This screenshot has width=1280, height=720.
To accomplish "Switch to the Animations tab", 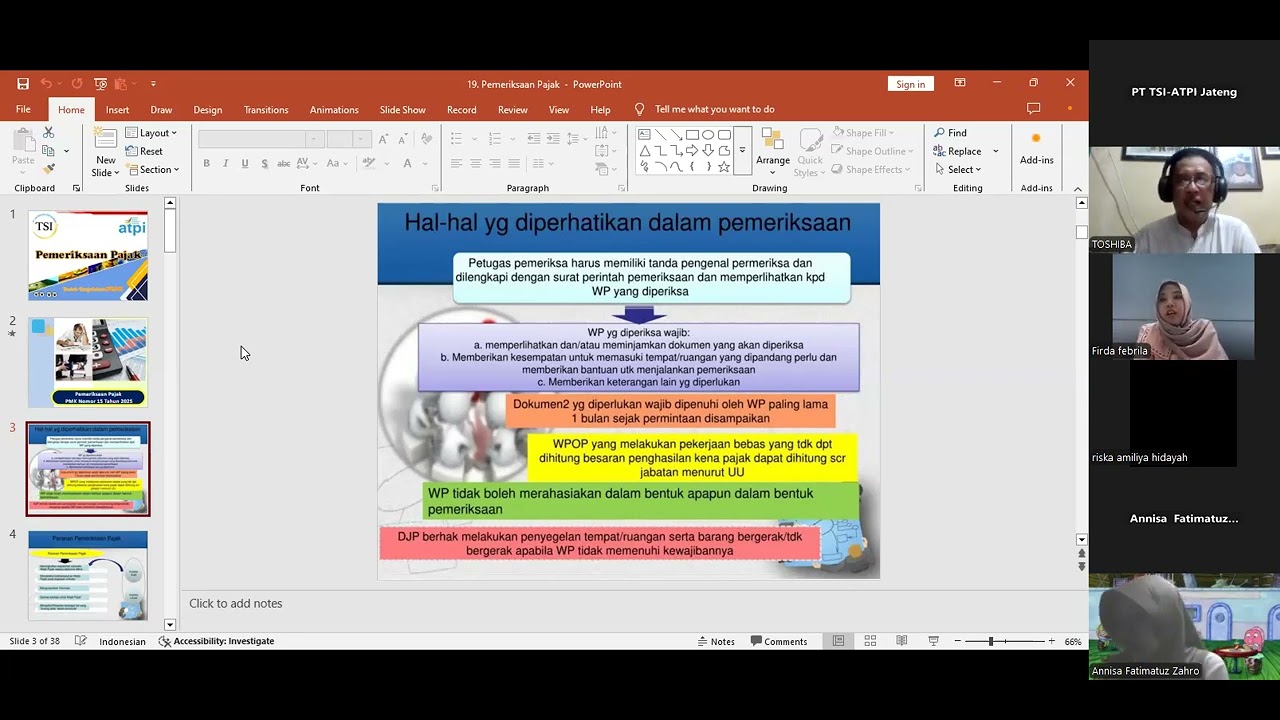I will tap(334, 110).
